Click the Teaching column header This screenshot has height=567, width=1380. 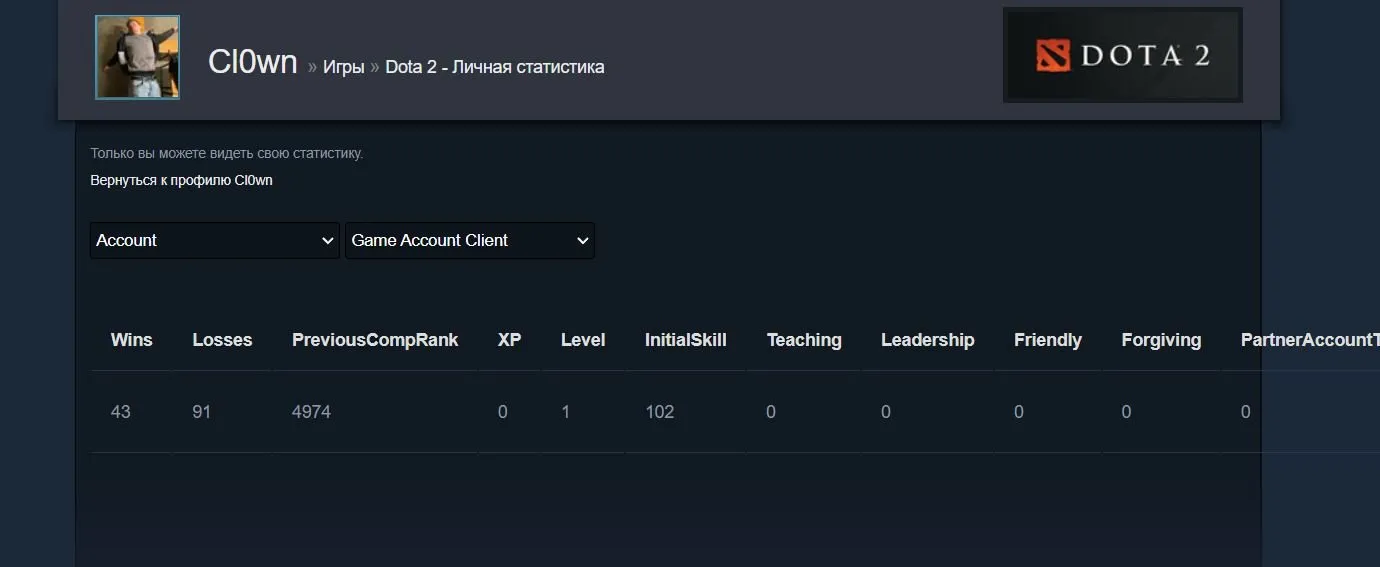[x=804, y=340]
